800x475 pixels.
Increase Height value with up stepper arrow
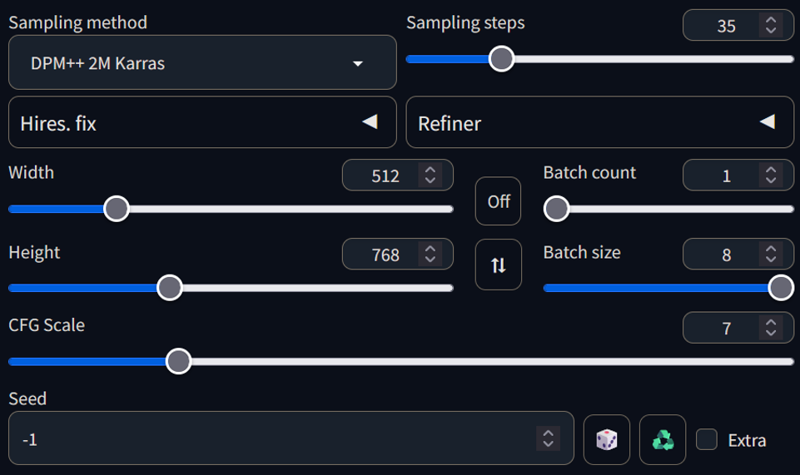tap(430, 248)
